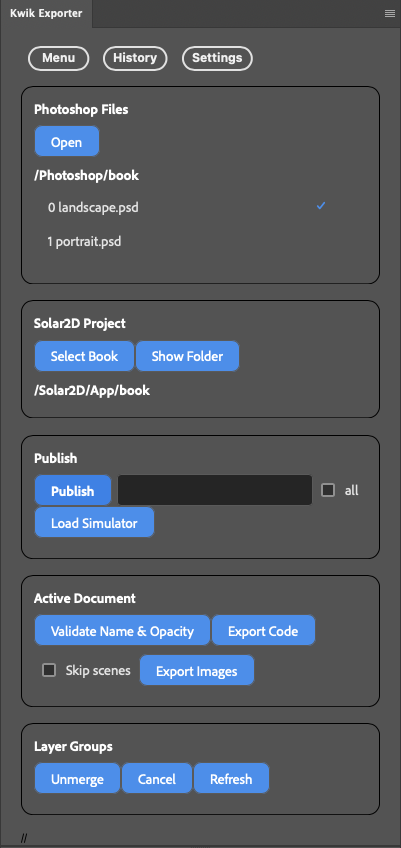Click the Load Simulator button
This screenshot has height=848, width=401.
pos(94,523)
